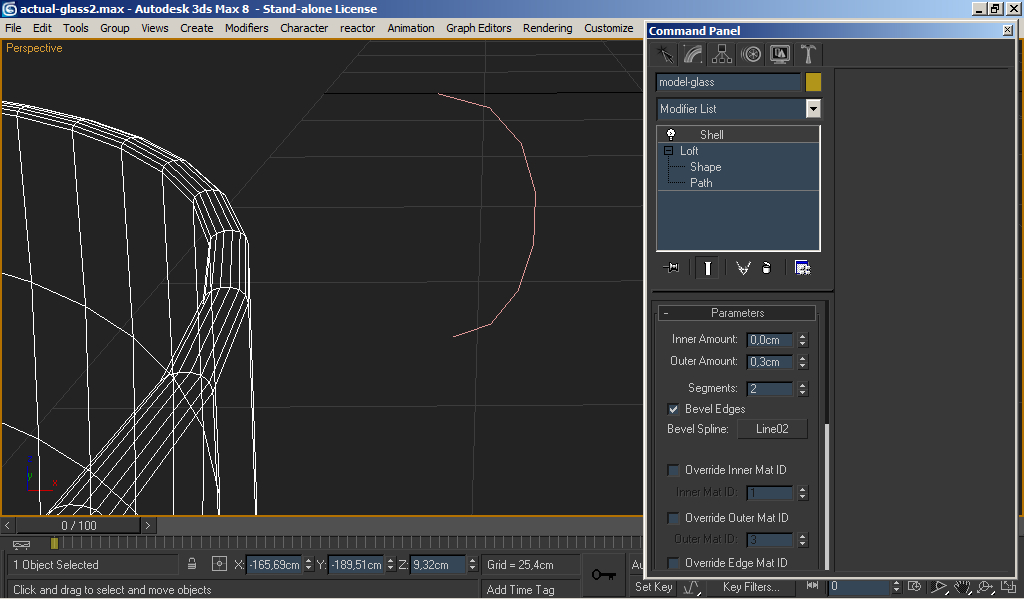Click the Line02 Bevel Spline button
1024x600 pixels.
[x=772, y=429]
